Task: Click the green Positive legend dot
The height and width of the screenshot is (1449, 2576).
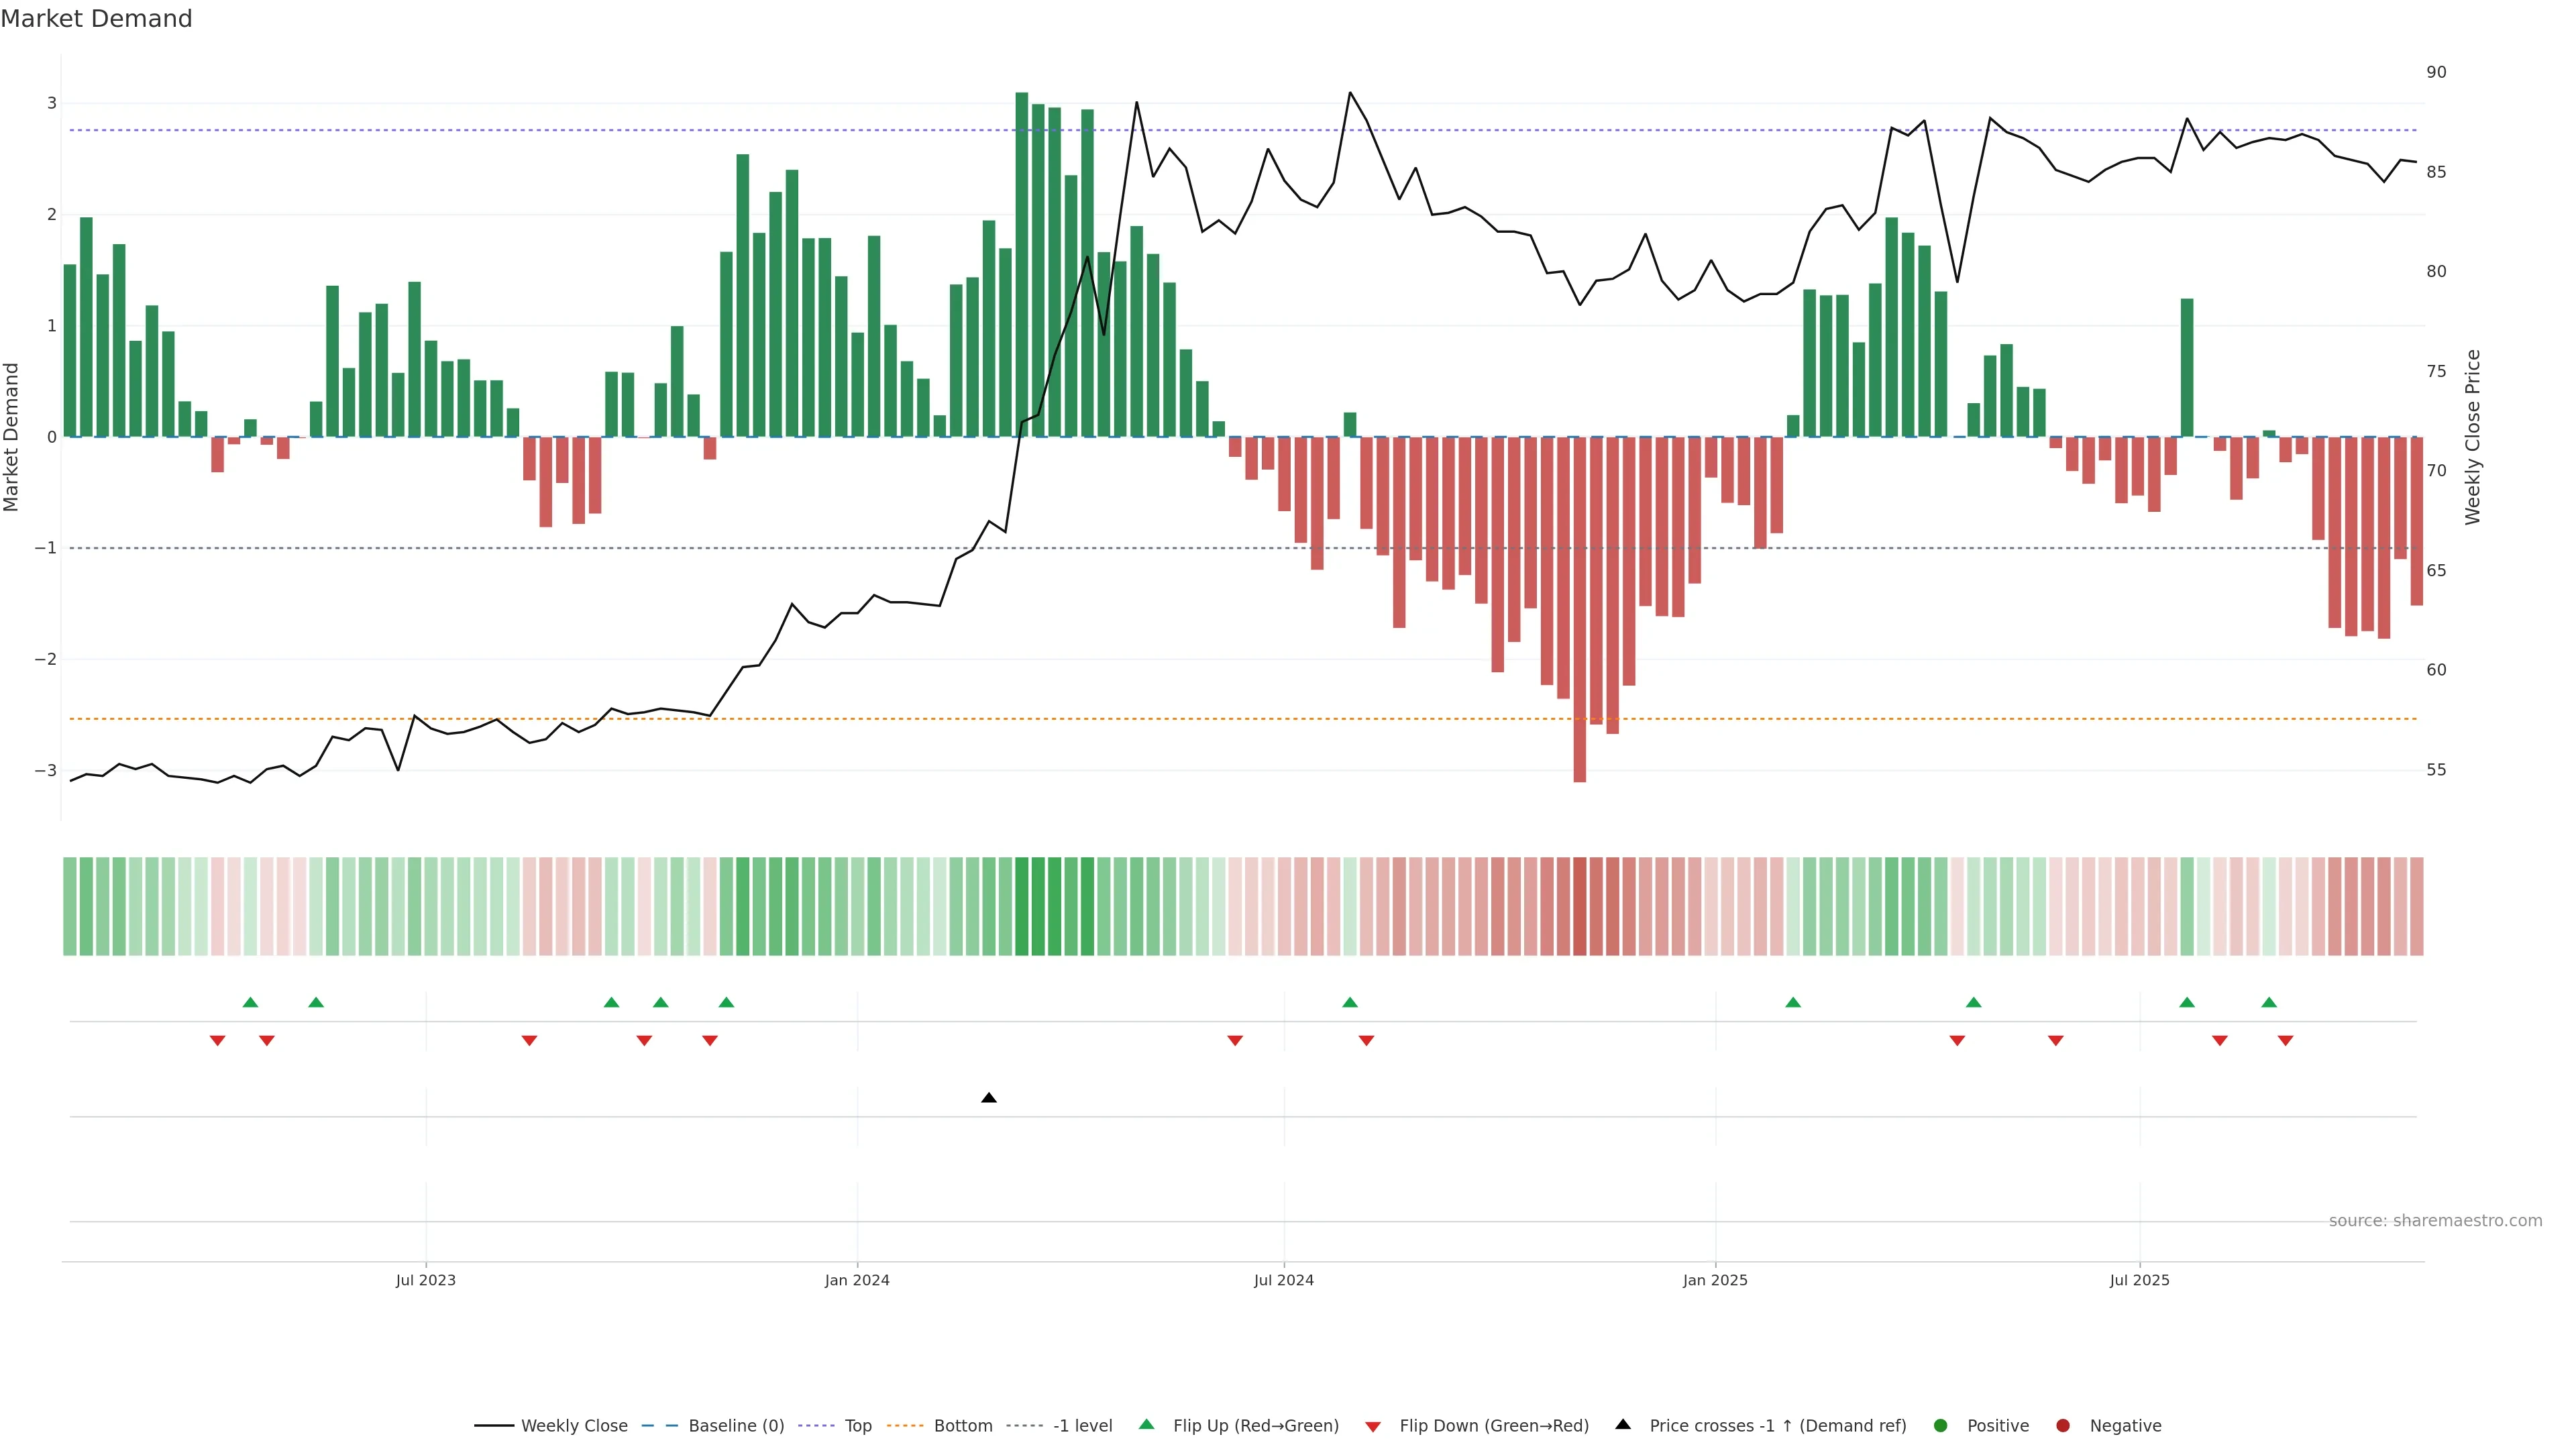Action: (1941, 1426)
